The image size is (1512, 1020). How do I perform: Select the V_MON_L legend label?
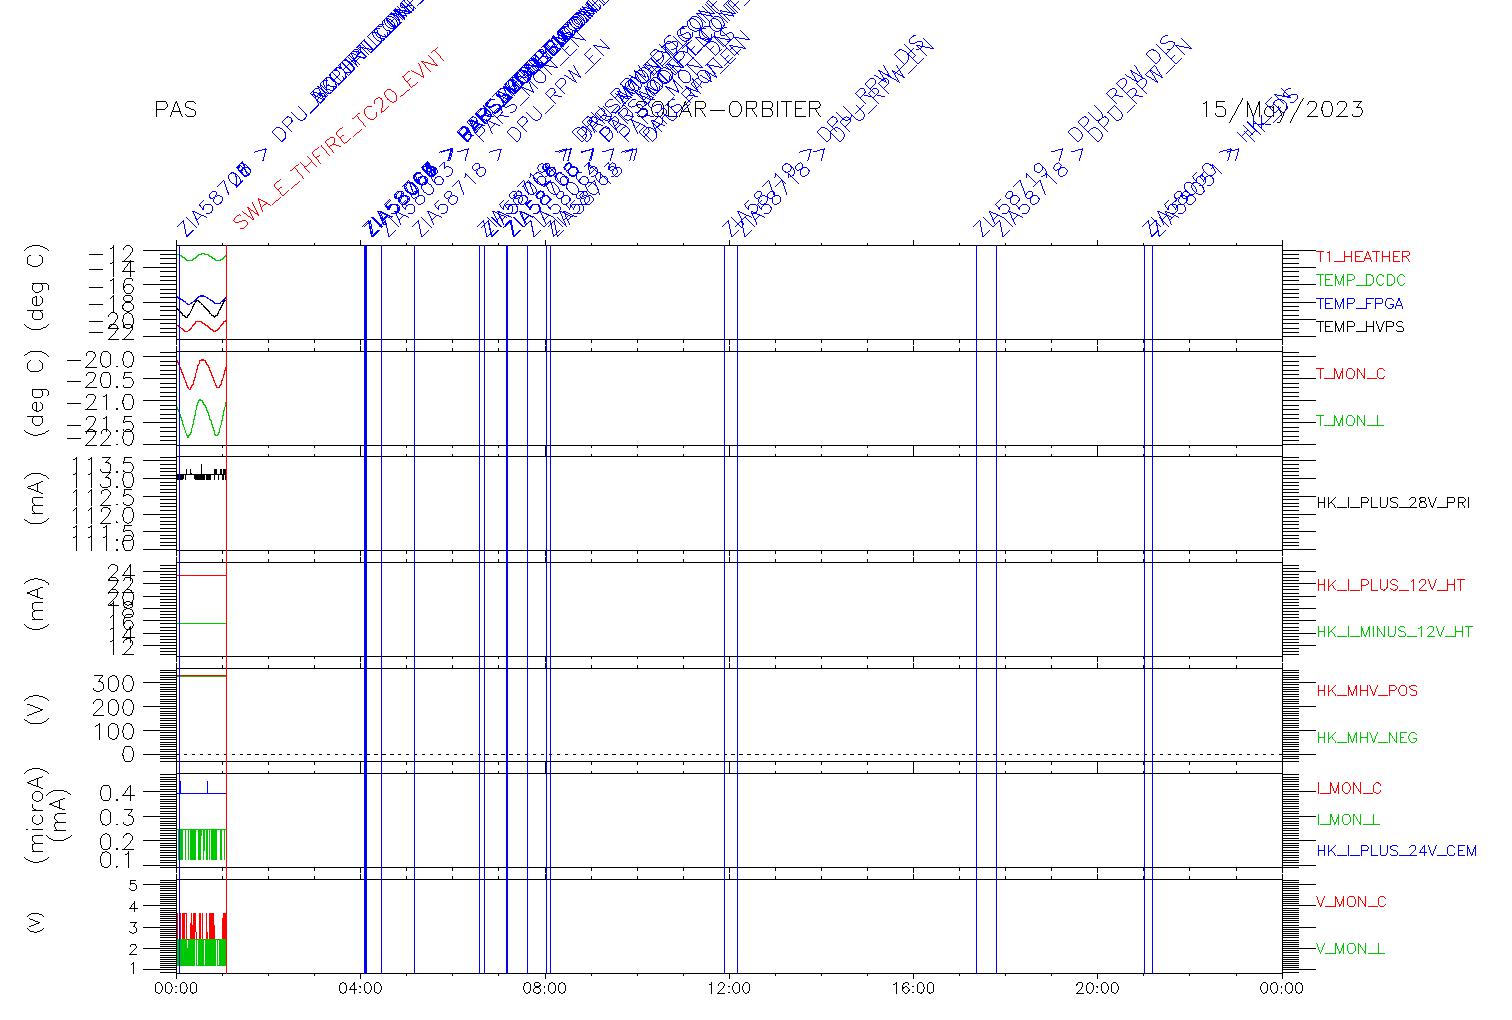pos(1350,949)
